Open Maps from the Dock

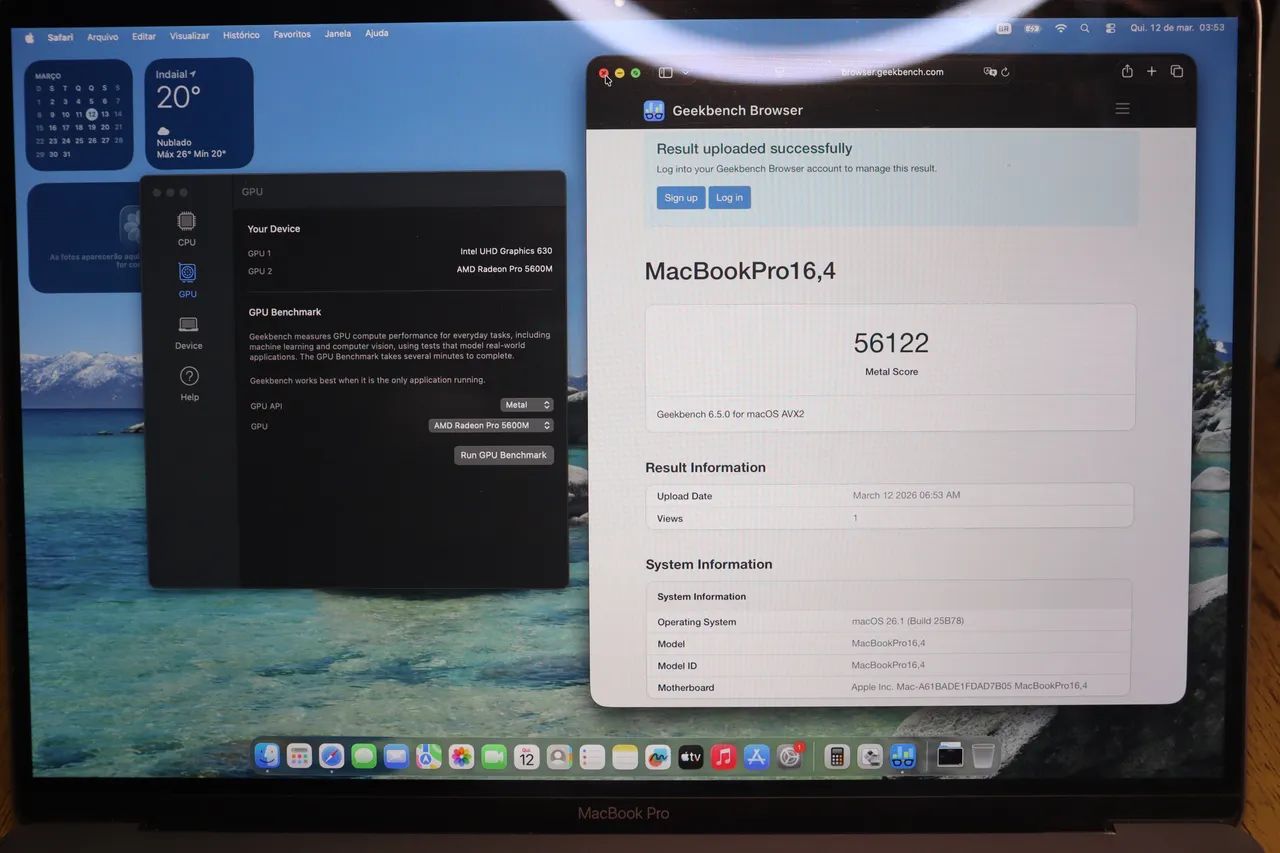(x=429, y=757)
